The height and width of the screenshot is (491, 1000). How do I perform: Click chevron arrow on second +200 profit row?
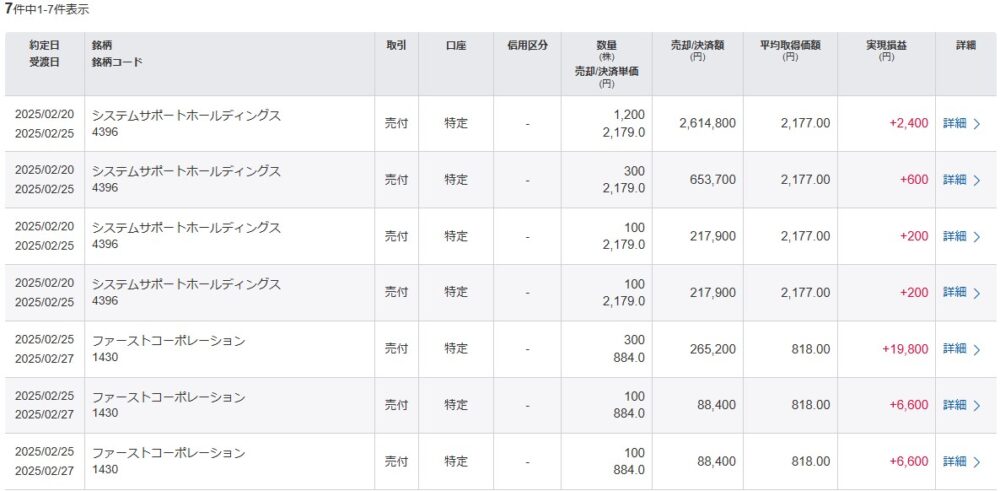[x=976, y=293]
